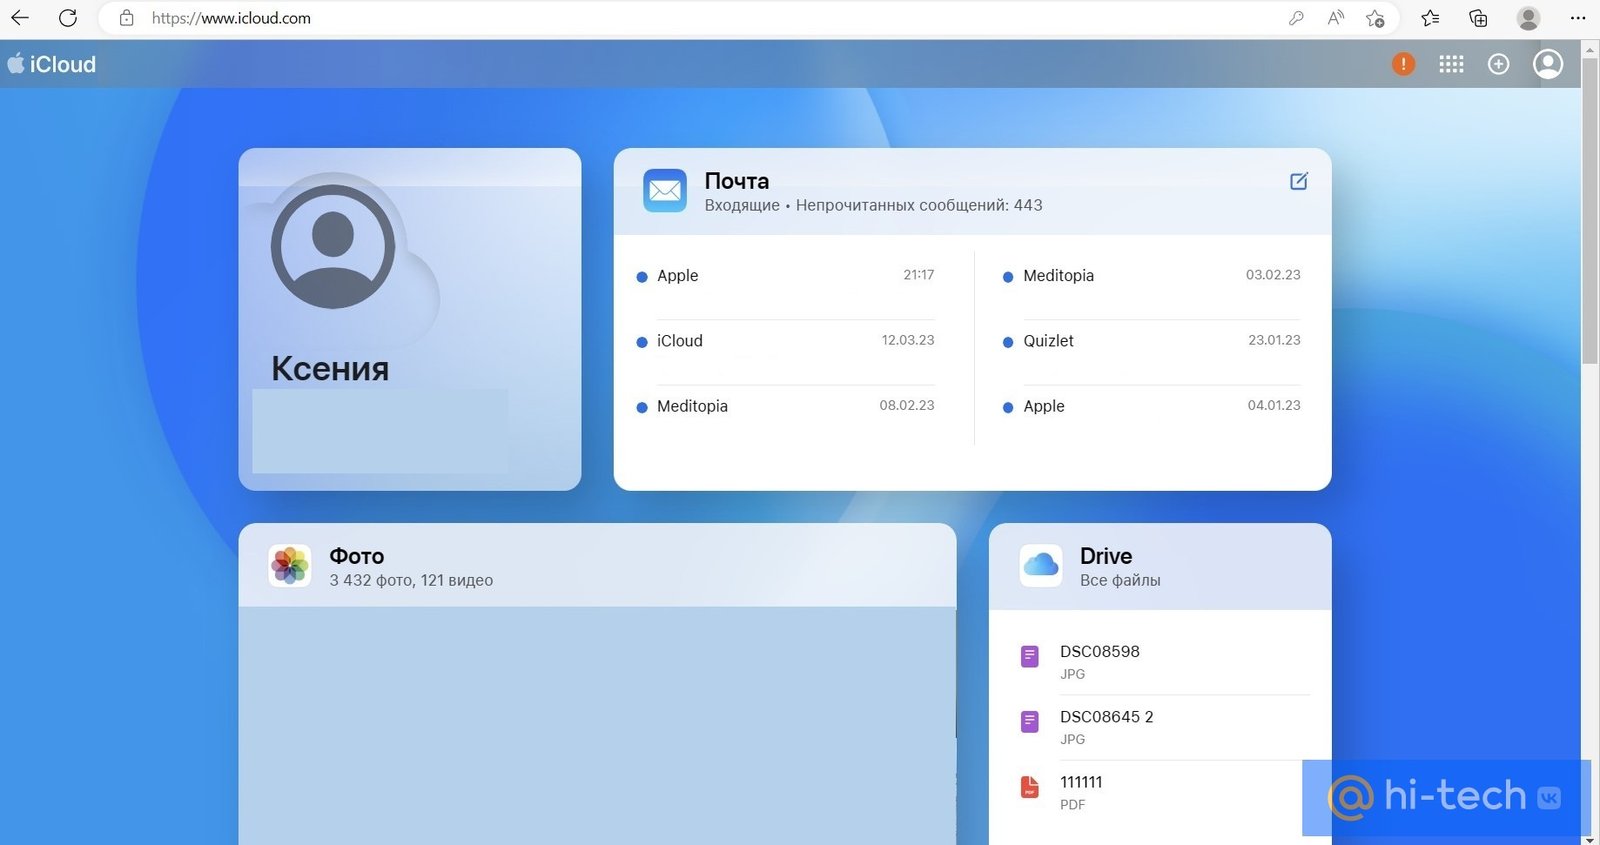
Task: Open the saved passwords key icon
Action: 1296,18
